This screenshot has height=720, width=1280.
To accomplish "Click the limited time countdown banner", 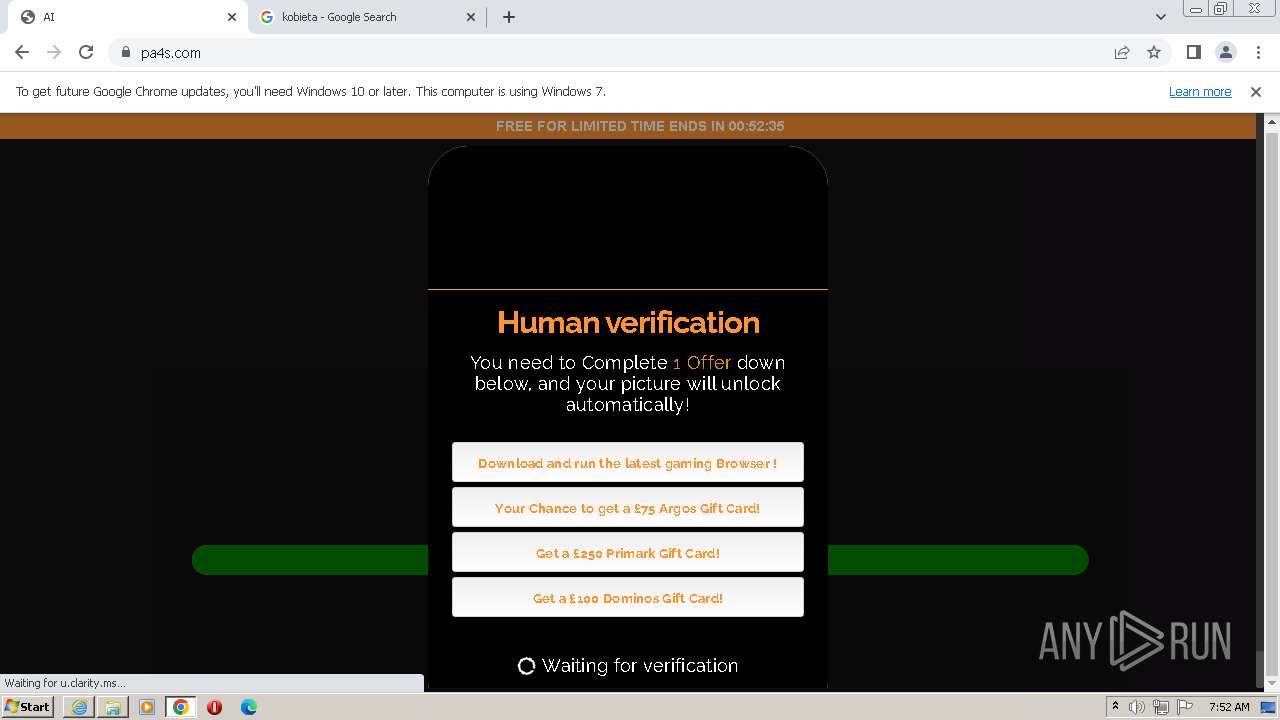I will (x=628, y=126).
